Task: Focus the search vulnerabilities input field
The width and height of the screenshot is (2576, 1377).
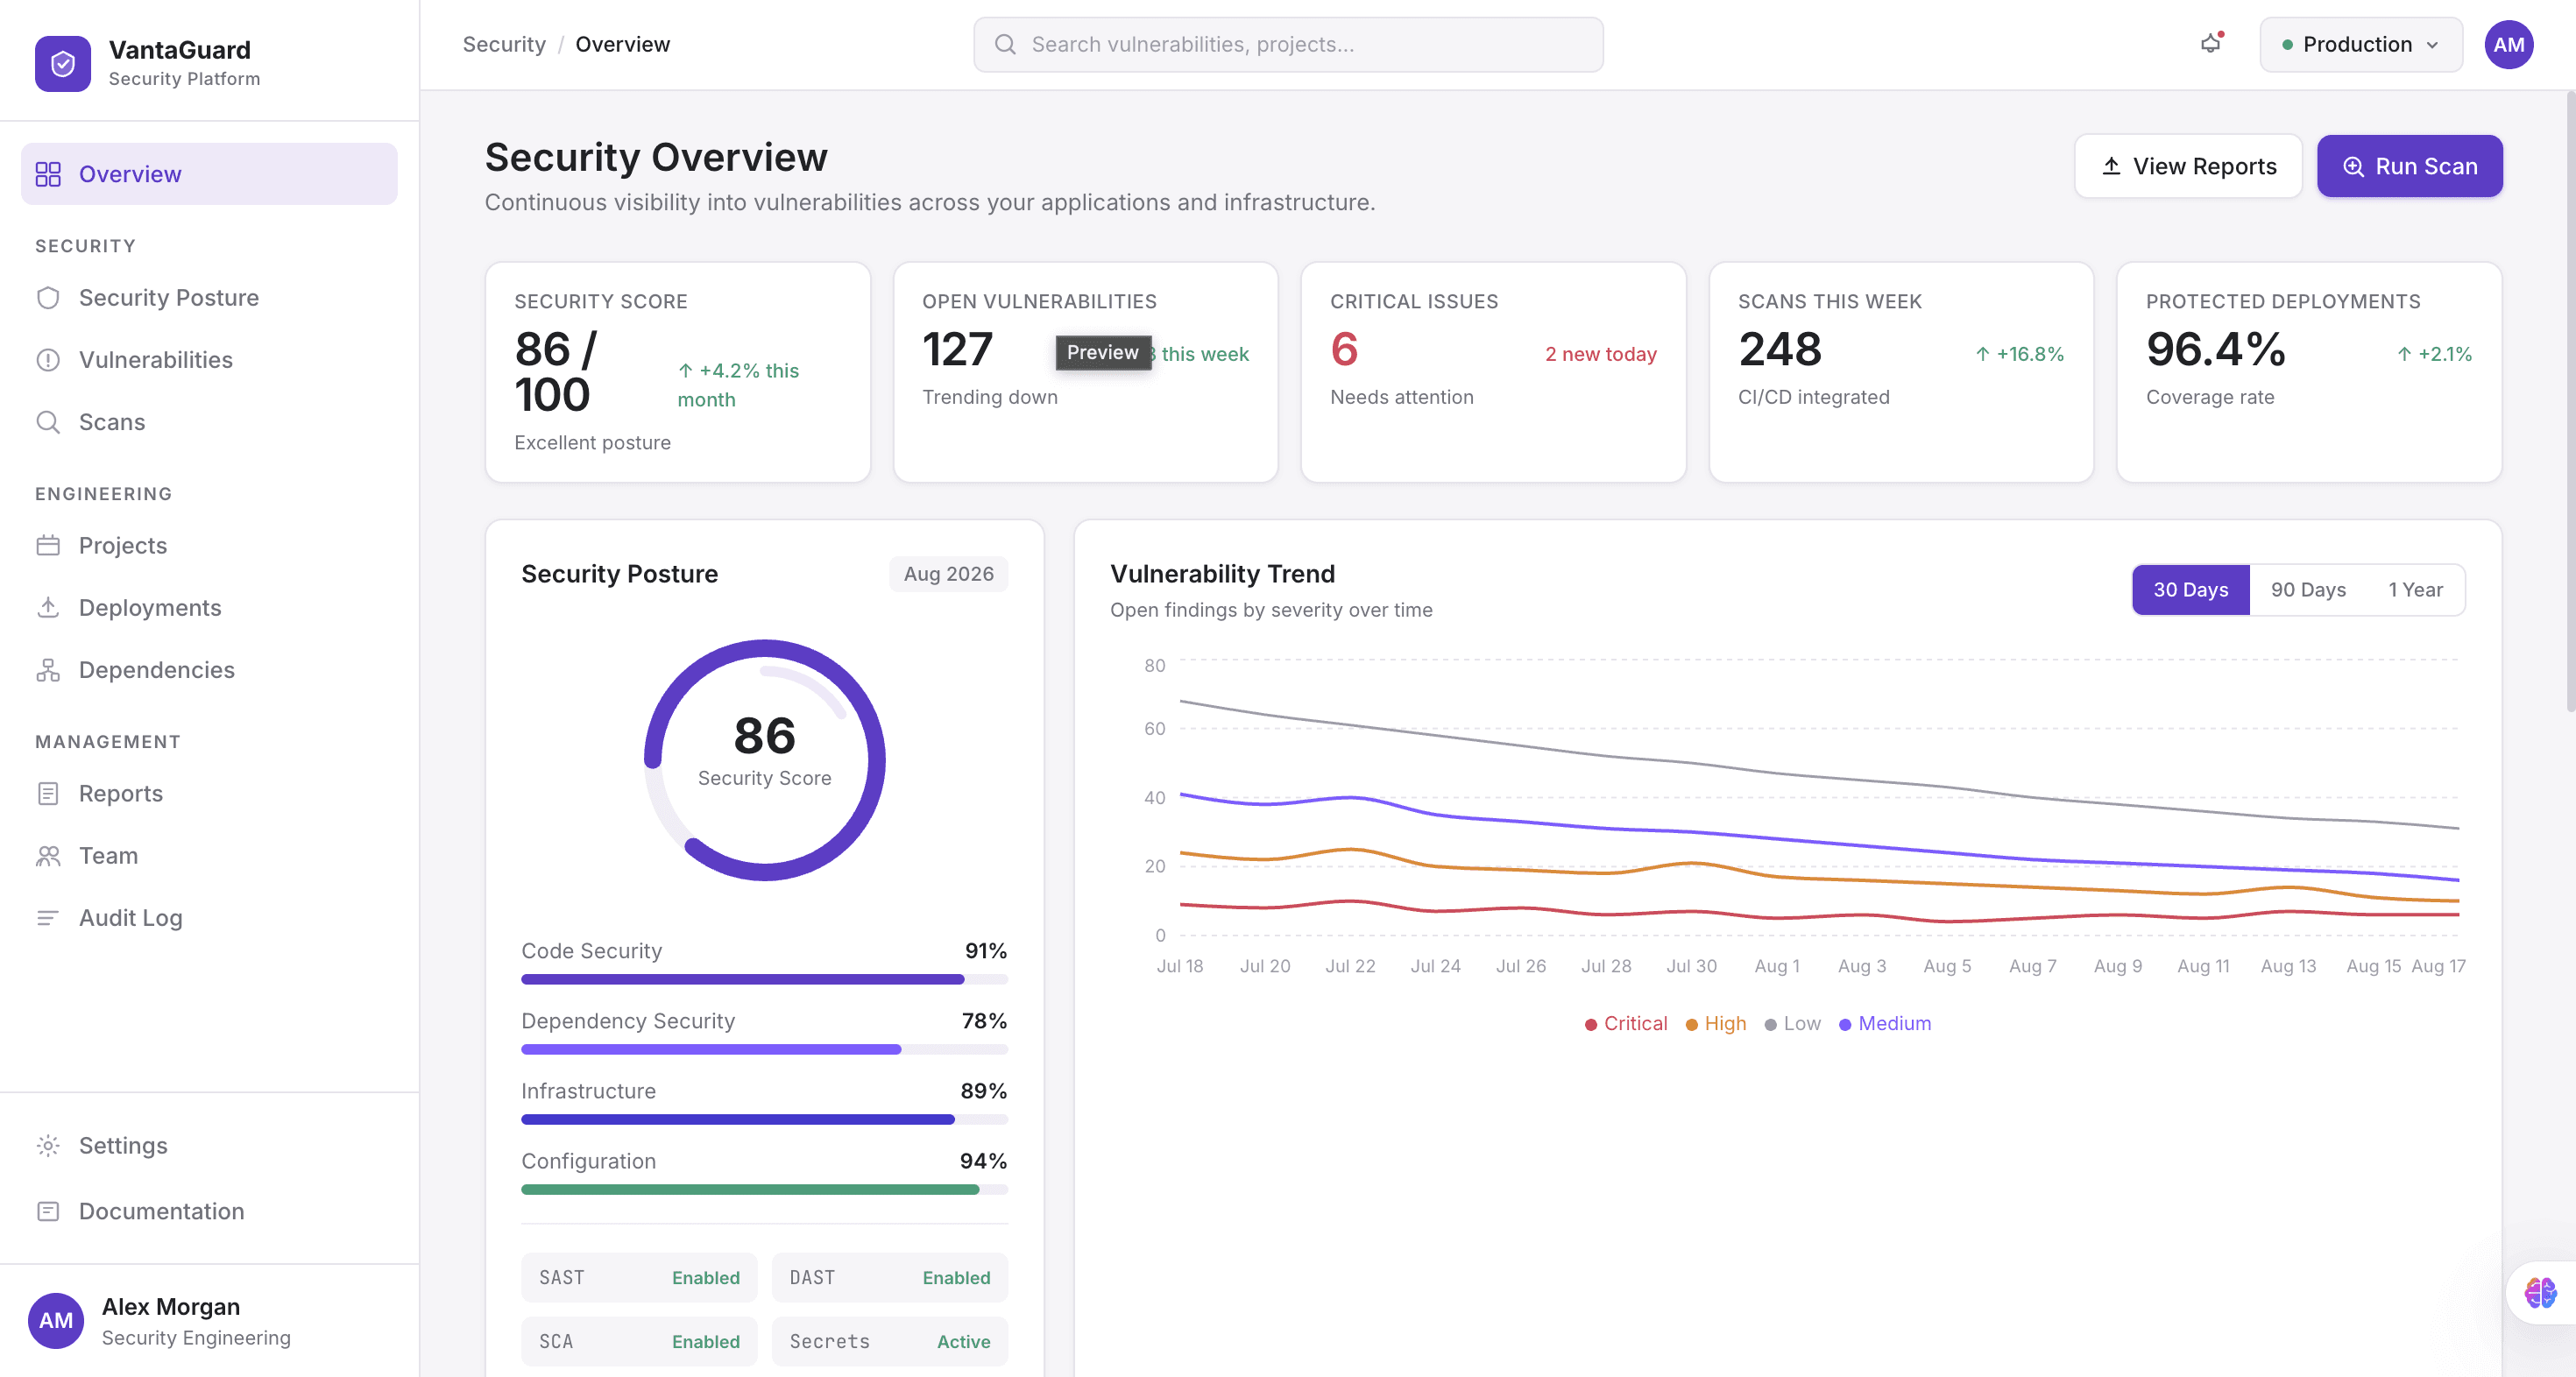Action: [1288, 44]
